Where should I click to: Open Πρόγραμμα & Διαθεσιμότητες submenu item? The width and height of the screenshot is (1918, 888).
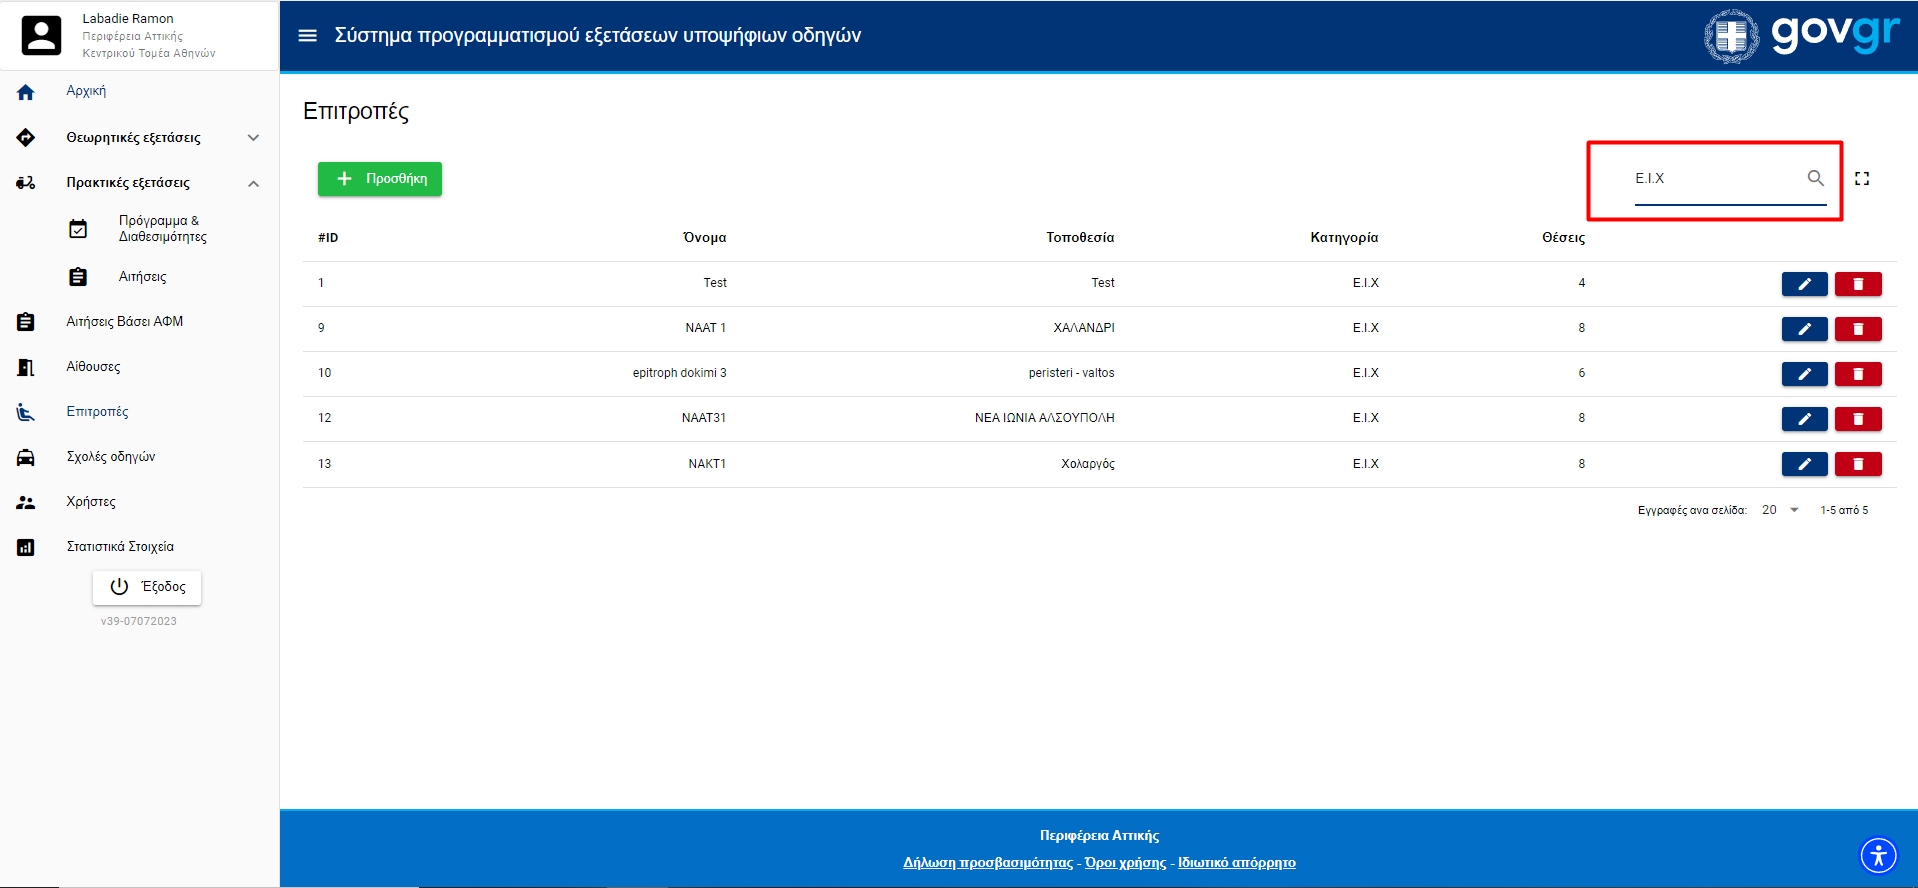pyautogui.click(x=162, y=229)
